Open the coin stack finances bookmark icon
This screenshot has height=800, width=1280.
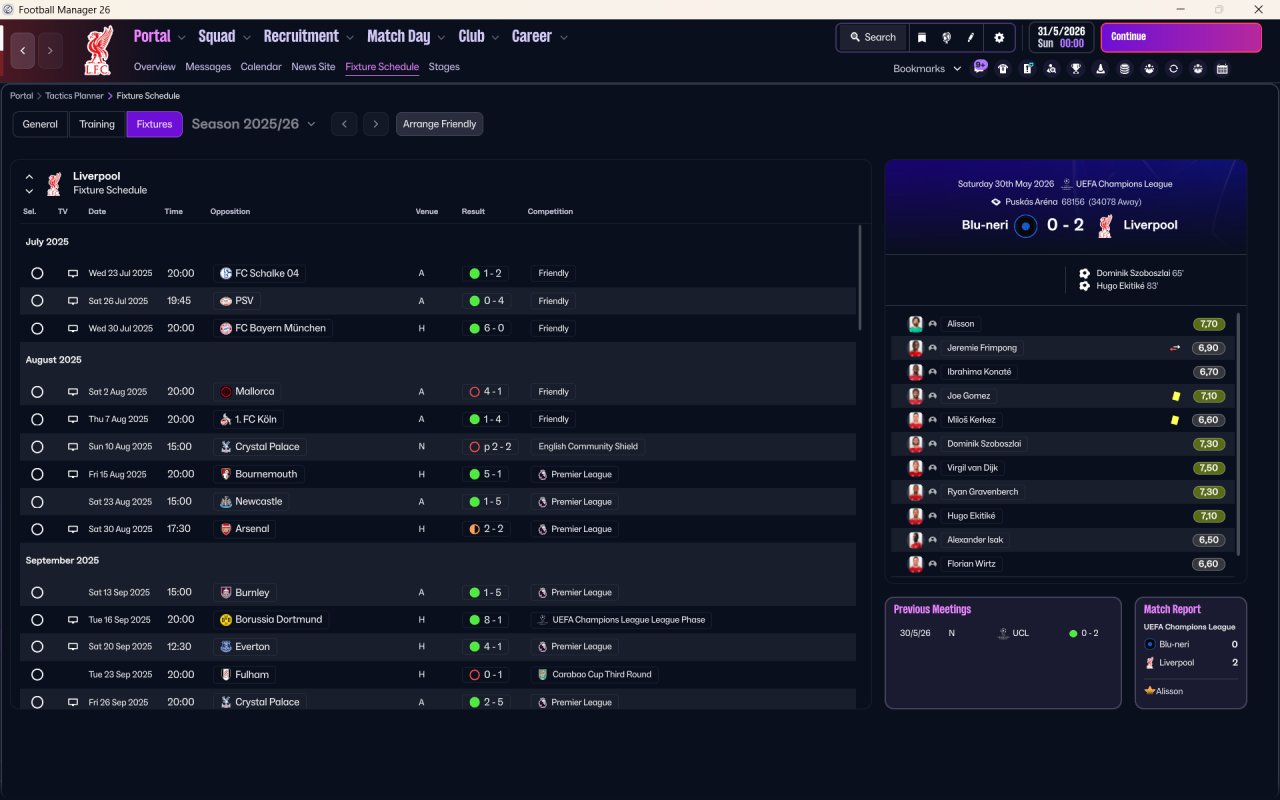coord(1125,69)
